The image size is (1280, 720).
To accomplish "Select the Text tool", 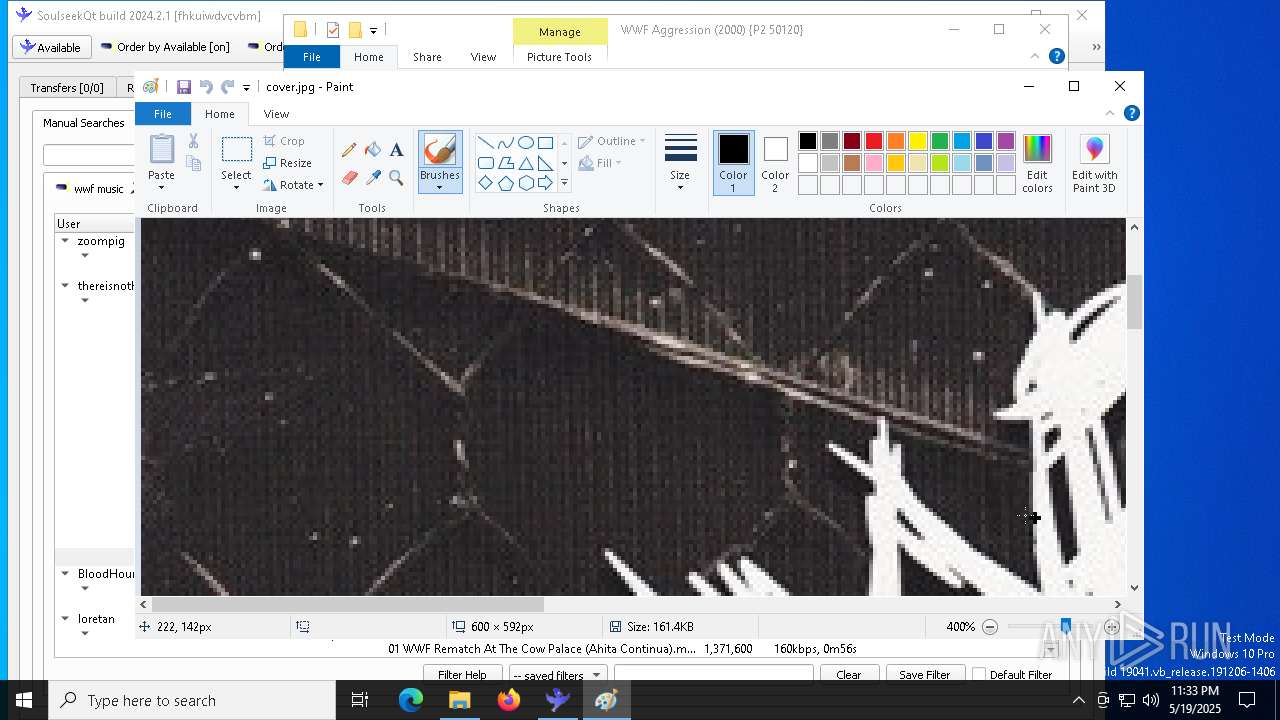I will click(396, 150).
